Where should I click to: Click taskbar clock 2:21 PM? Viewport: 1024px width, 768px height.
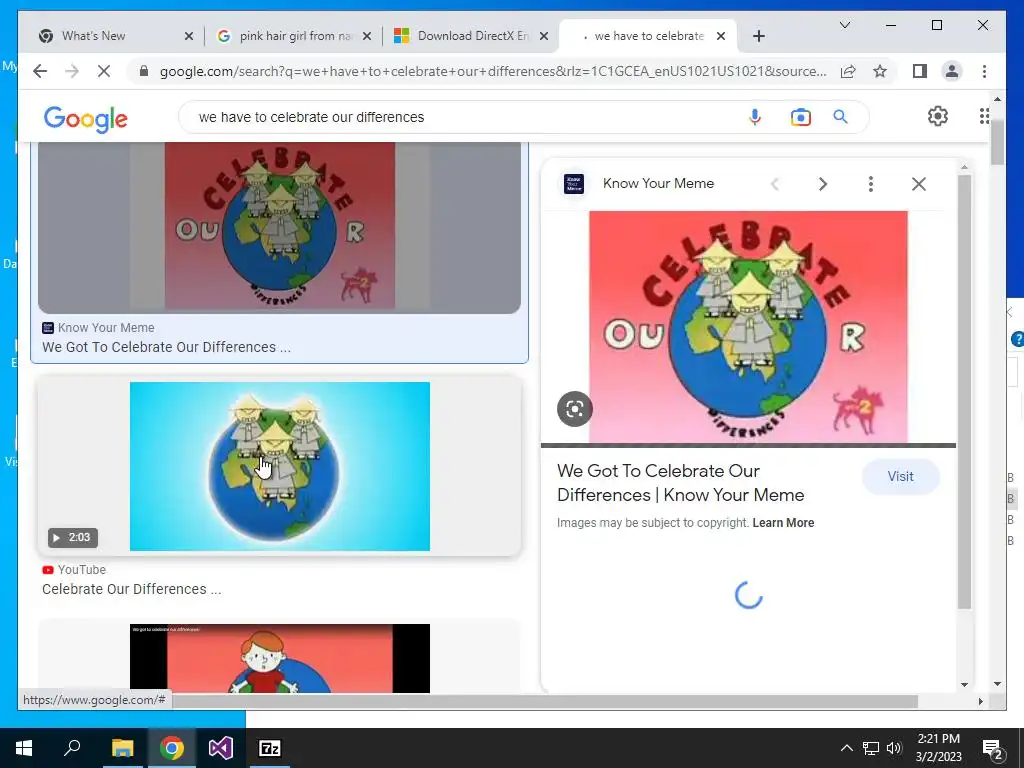pyautogui.click(x=938, y=748)
